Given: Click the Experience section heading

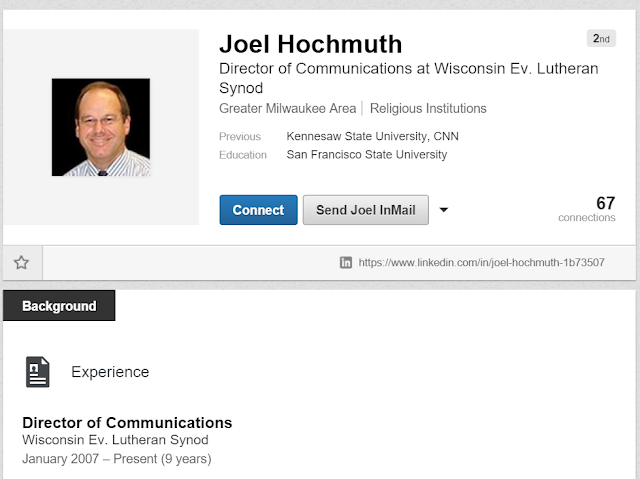Looking at the screenshot, I should 110,372.
